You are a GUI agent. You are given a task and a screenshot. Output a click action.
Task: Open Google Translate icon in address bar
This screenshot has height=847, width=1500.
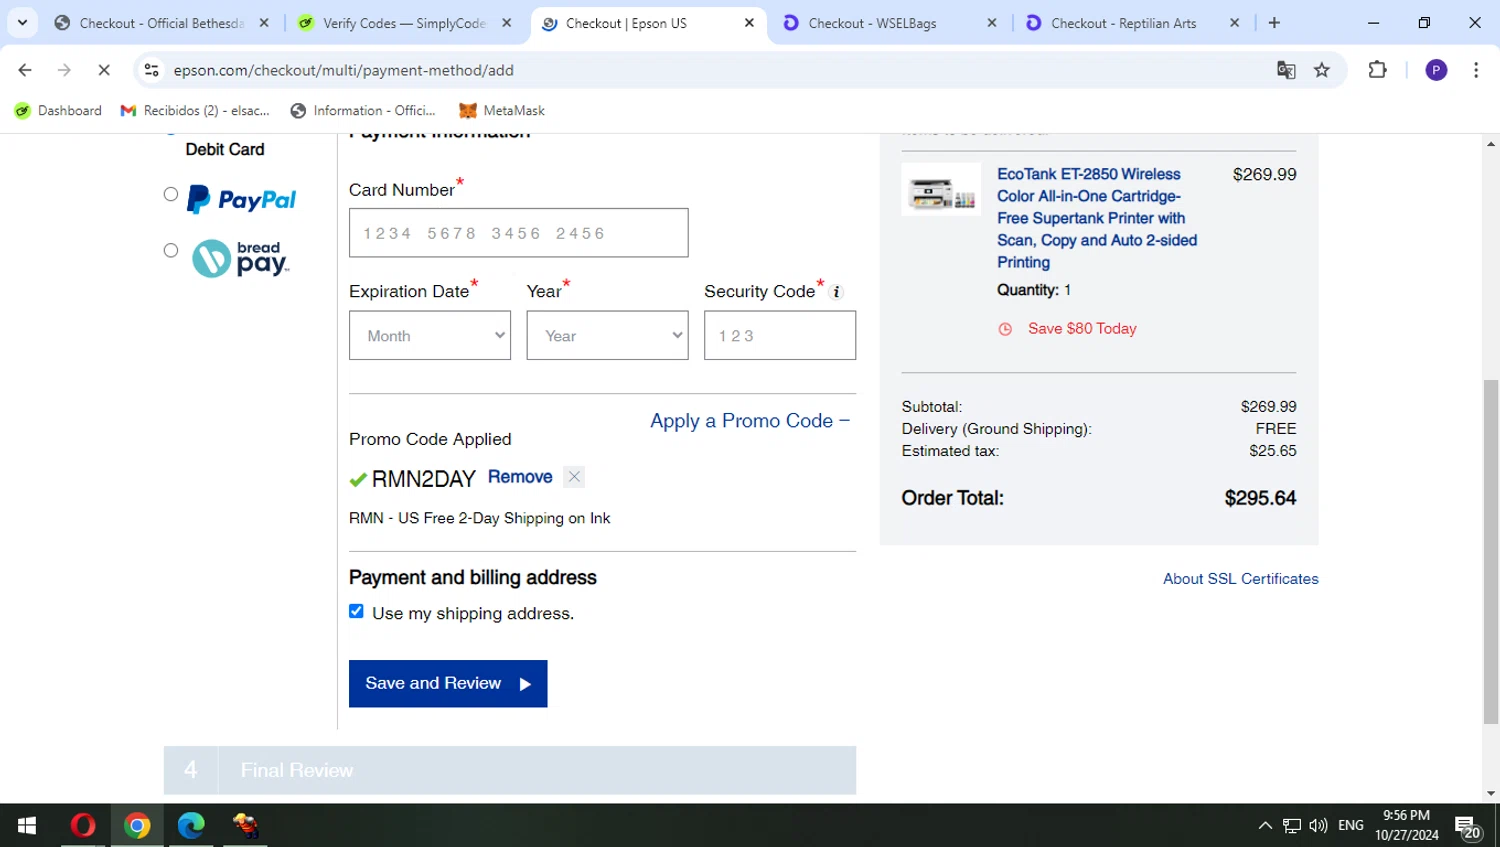tap(1286, 70)
